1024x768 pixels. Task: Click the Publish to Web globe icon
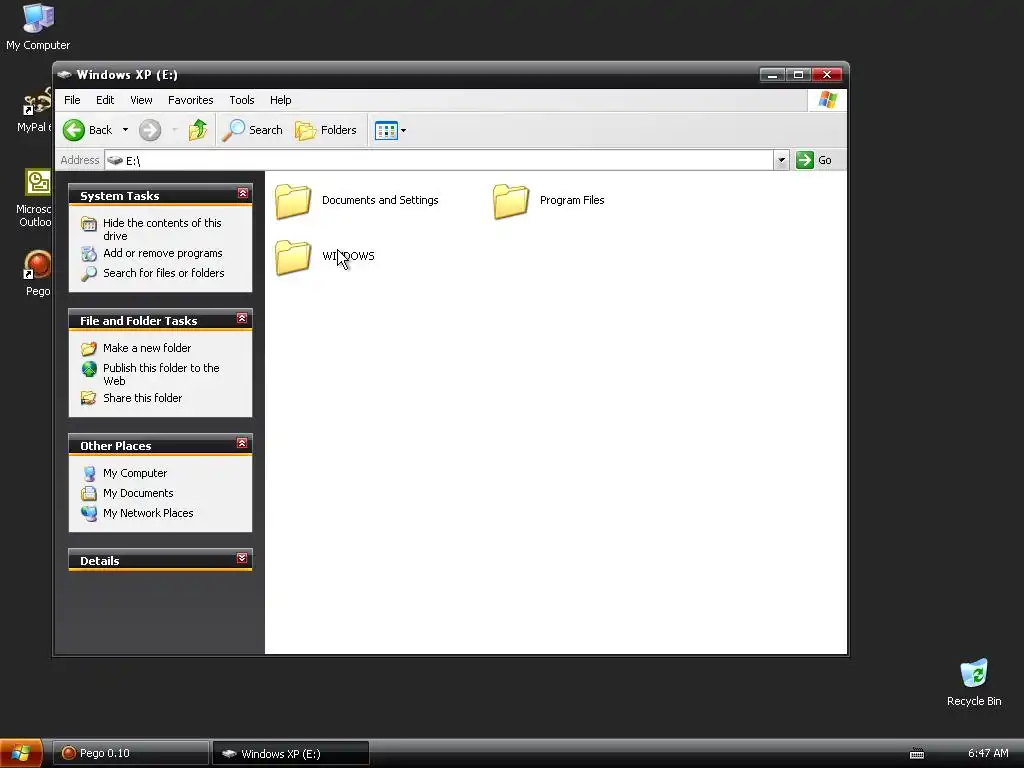tap(89, 369)
